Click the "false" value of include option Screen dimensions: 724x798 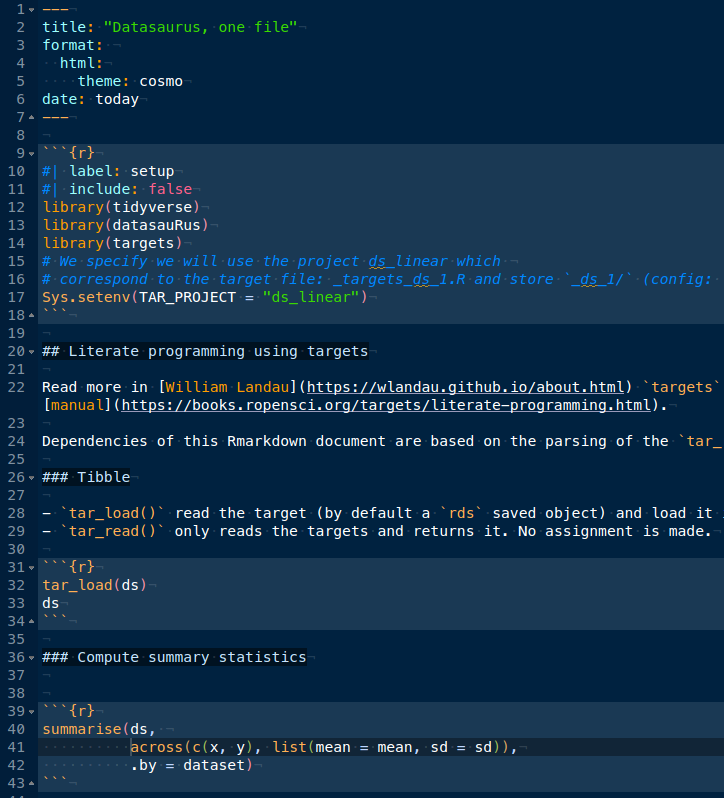click(169, 189)
